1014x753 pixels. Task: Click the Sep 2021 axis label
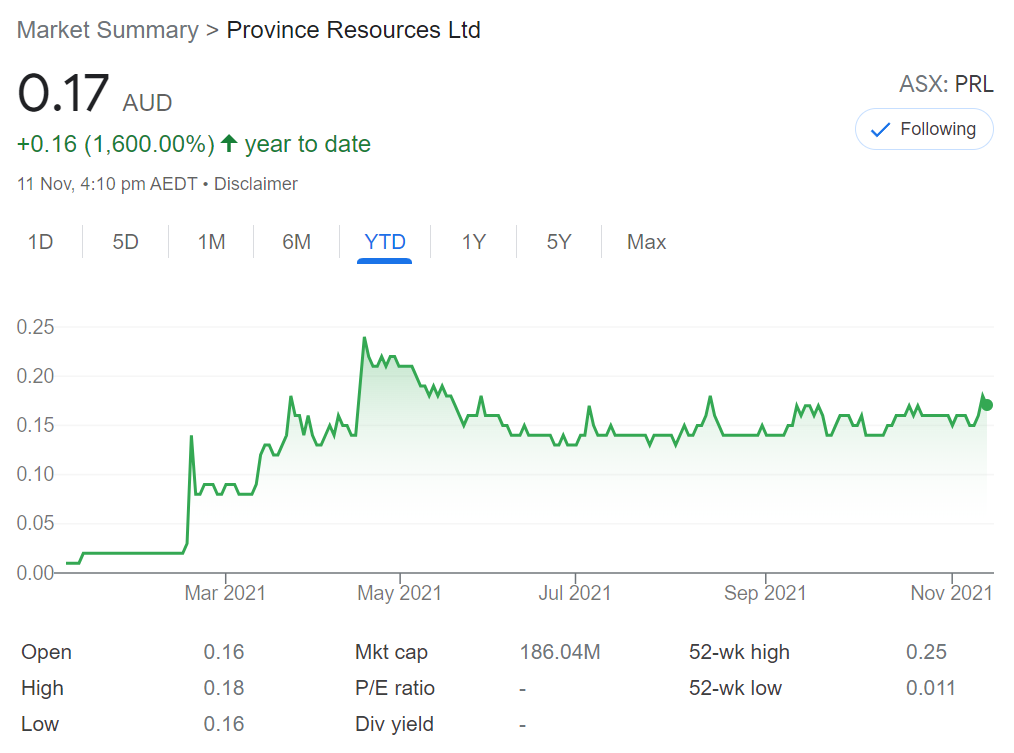tap(765, 593)
